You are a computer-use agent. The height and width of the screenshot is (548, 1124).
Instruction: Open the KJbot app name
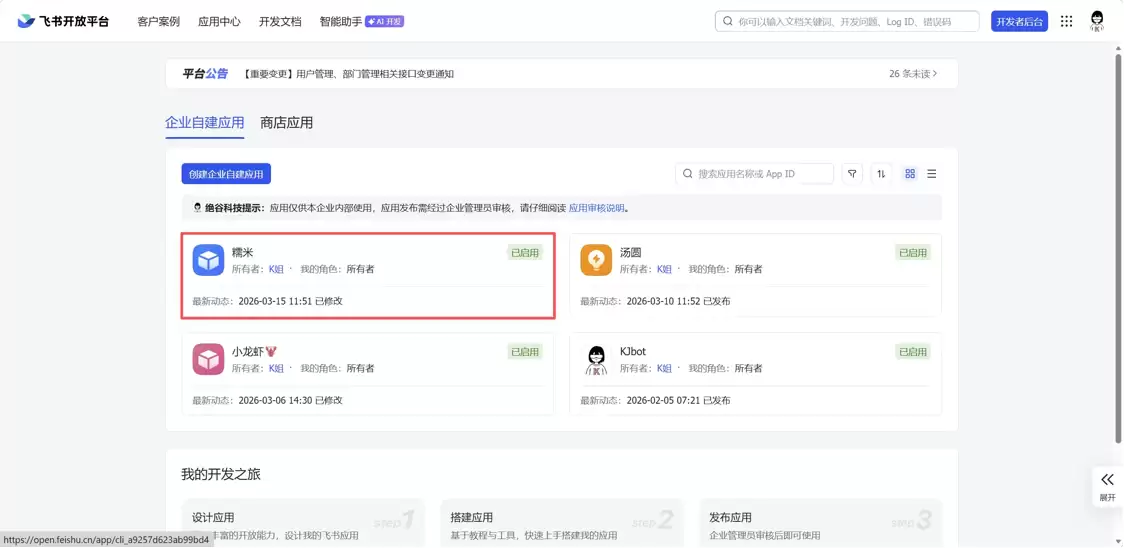point(633,351)
